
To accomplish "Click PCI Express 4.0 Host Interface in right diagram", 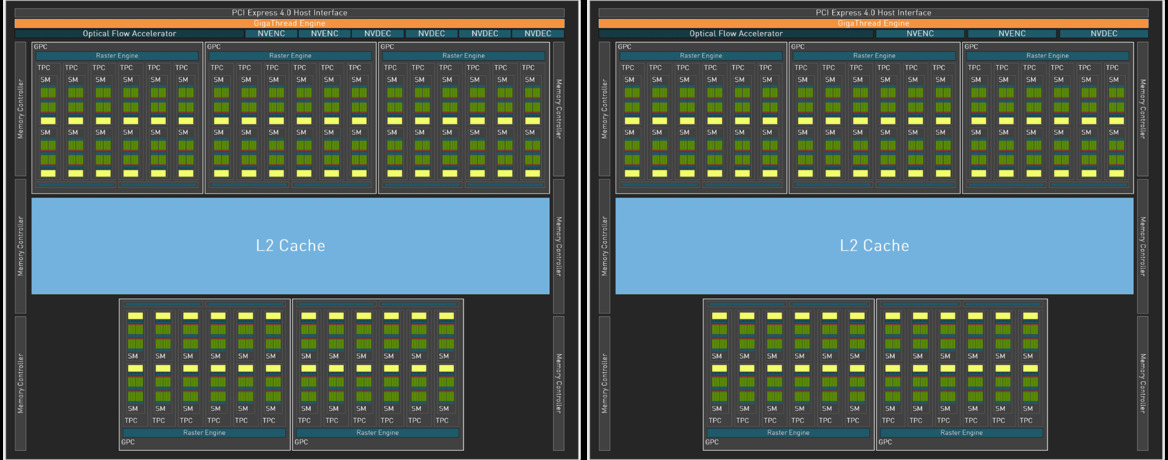I will coord(873,13).
